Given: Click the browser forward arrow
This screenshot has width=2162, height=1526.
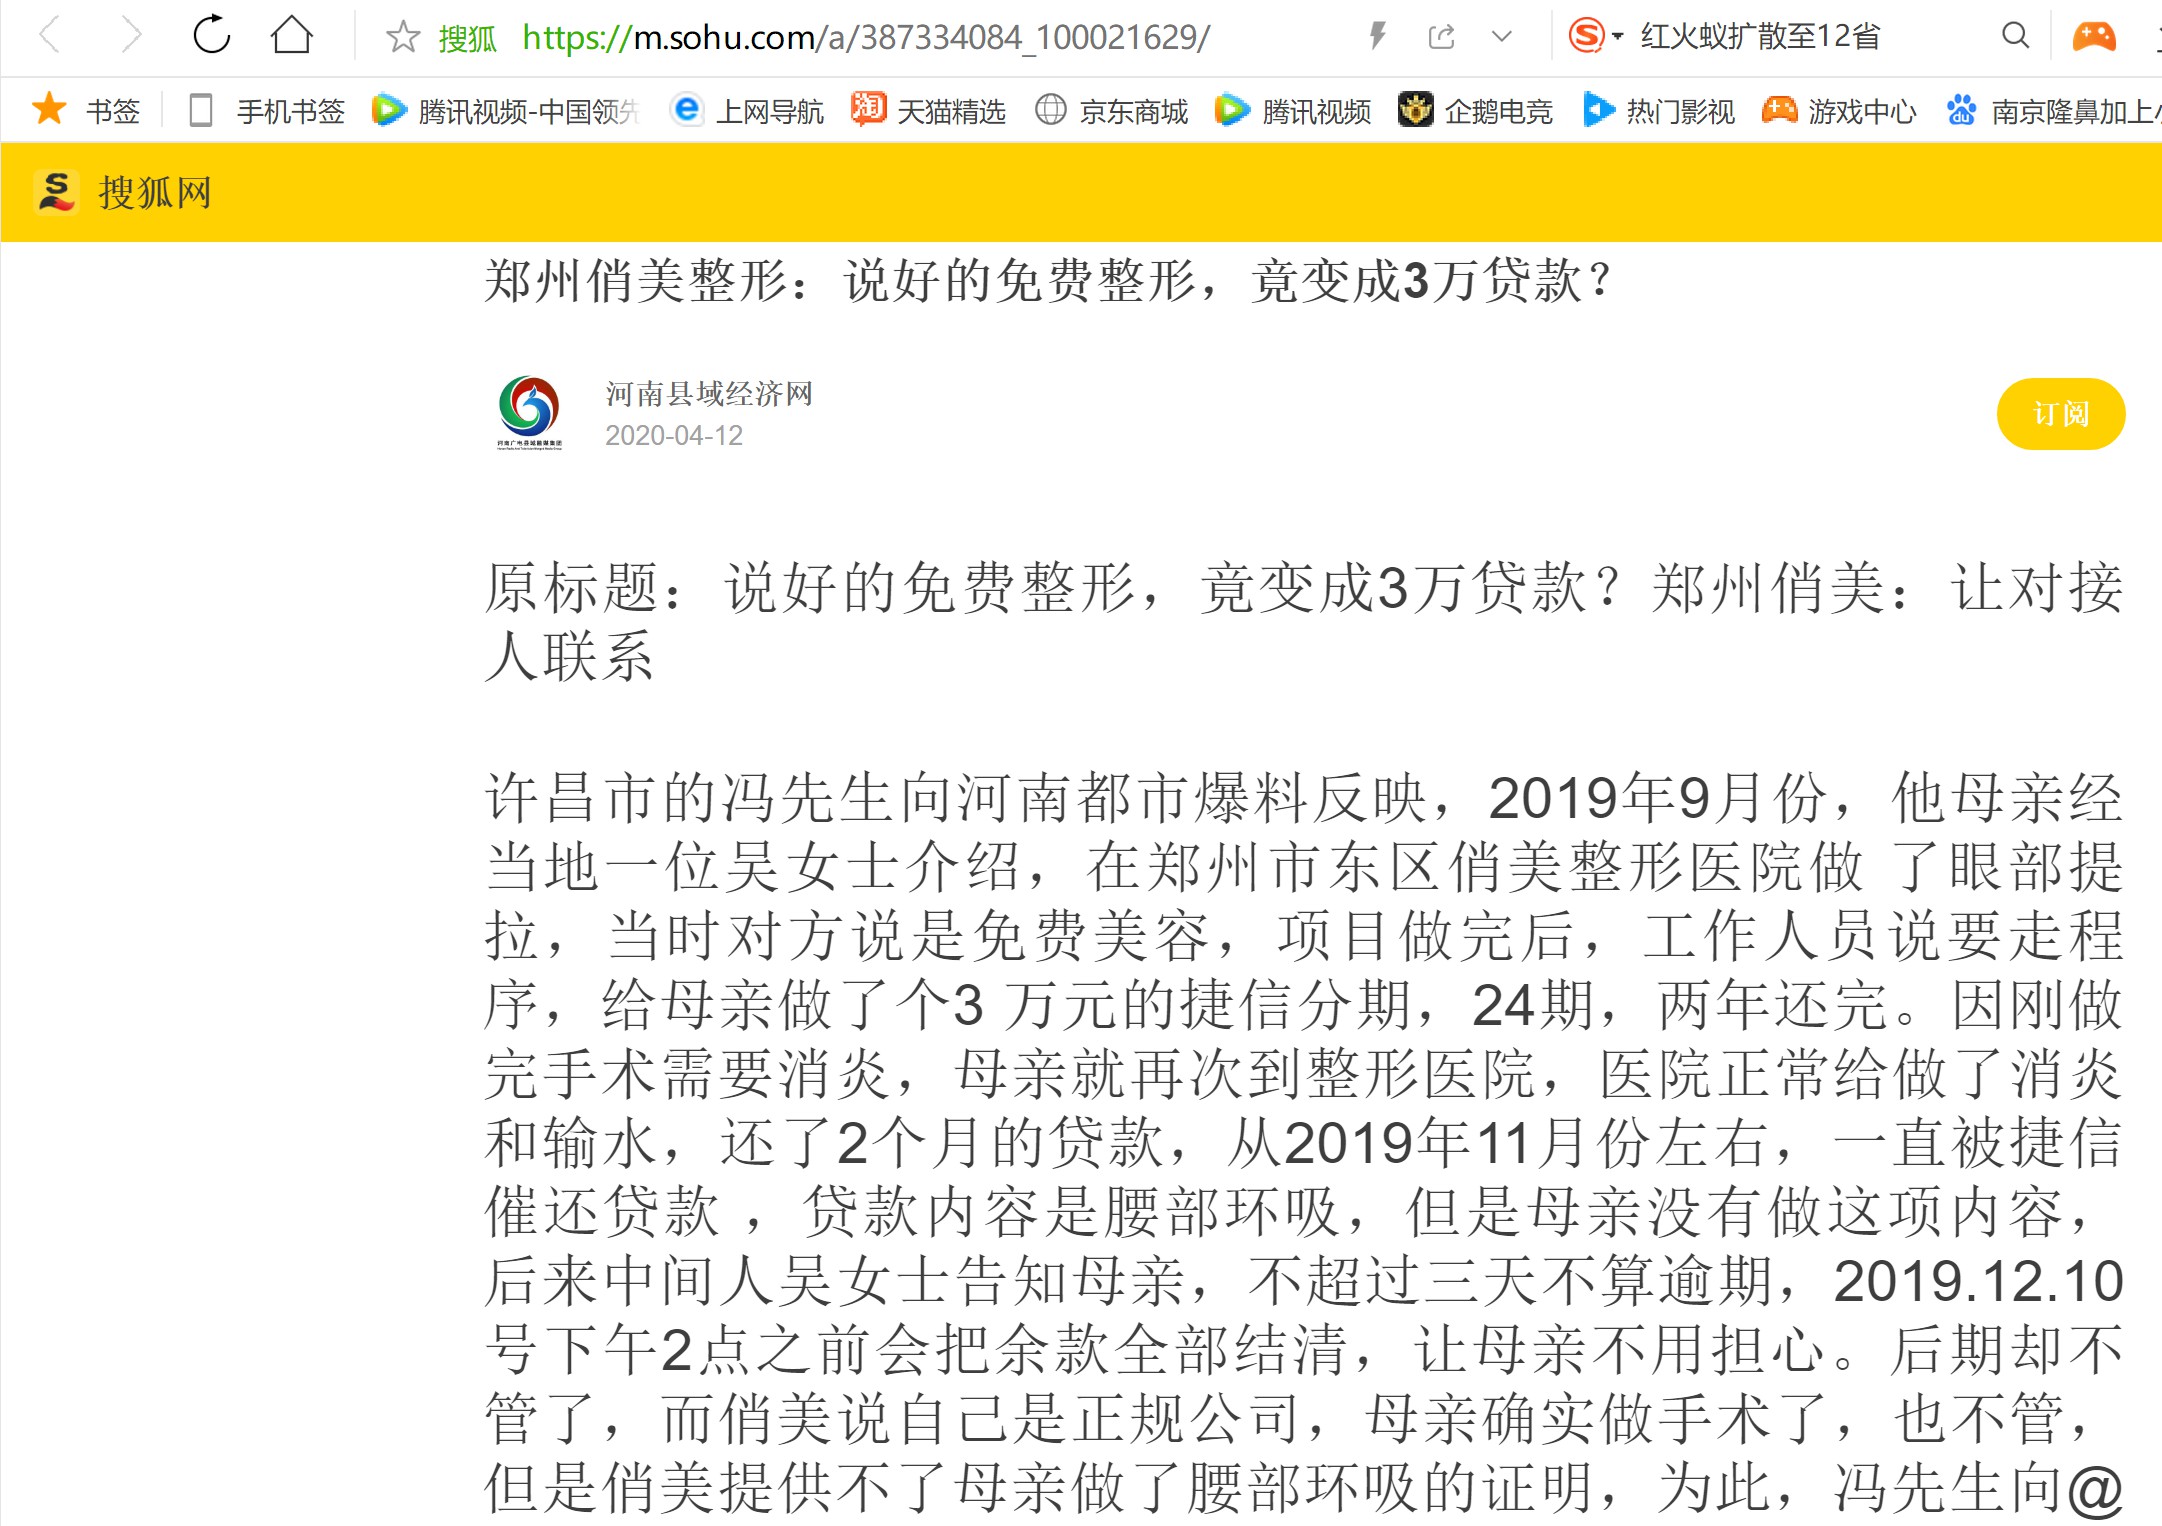Looking at the screenshot, I should coord(131,37).
